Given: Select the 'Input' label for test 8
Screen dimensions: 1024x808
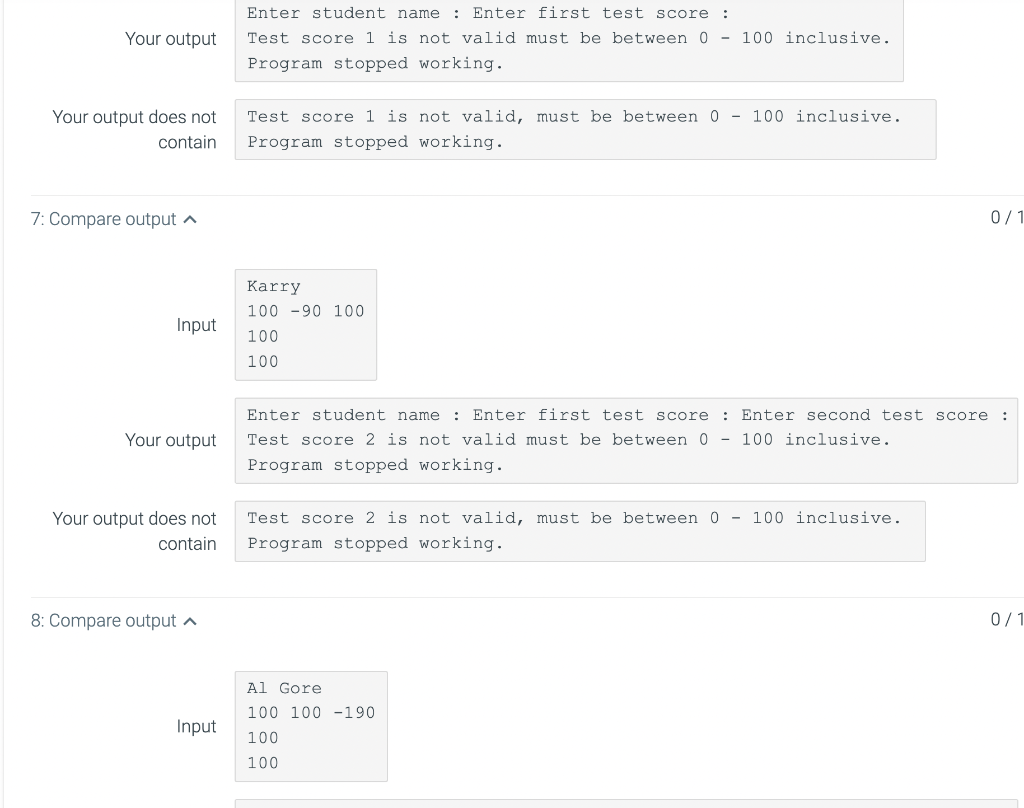Looking at the screenshot, I should [196, 727].
